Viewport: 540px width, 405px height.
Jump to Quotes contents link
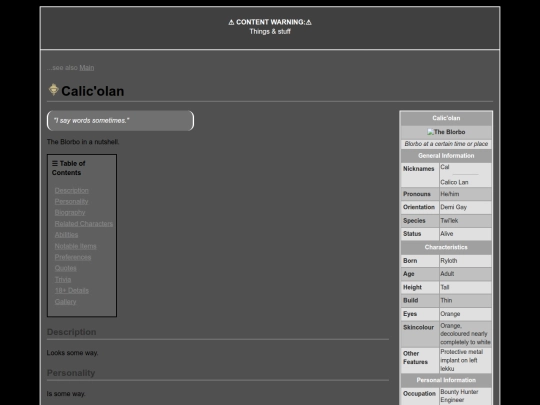65,268
